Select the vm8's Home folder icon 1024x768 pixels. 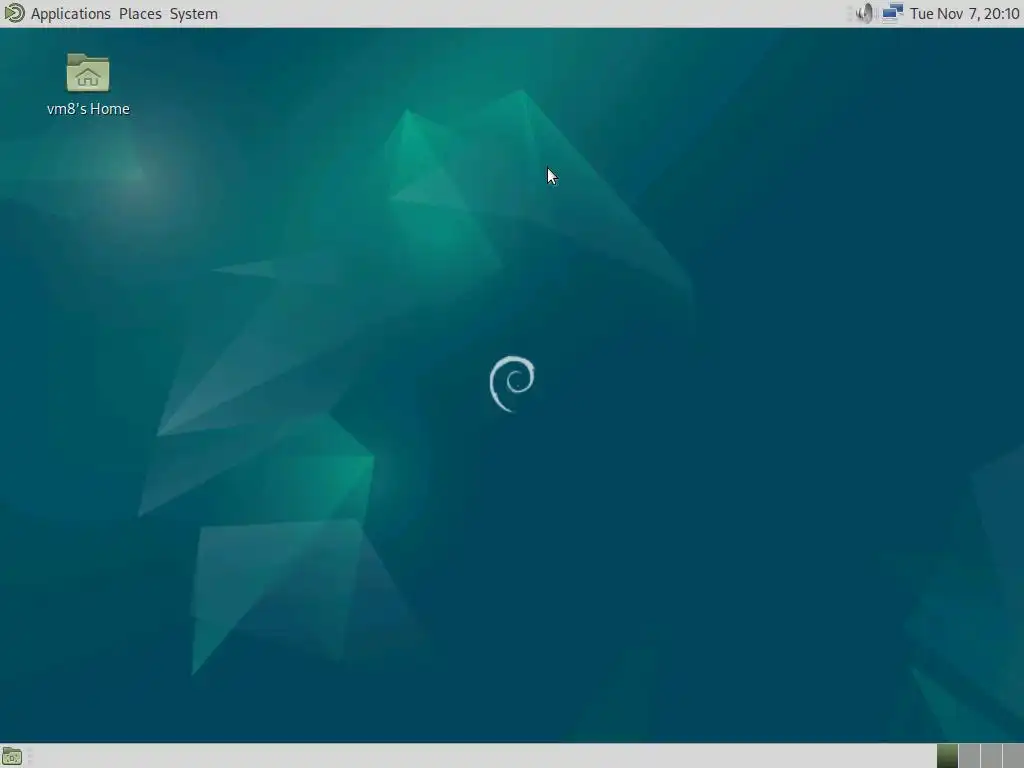[x=88, y=72]
